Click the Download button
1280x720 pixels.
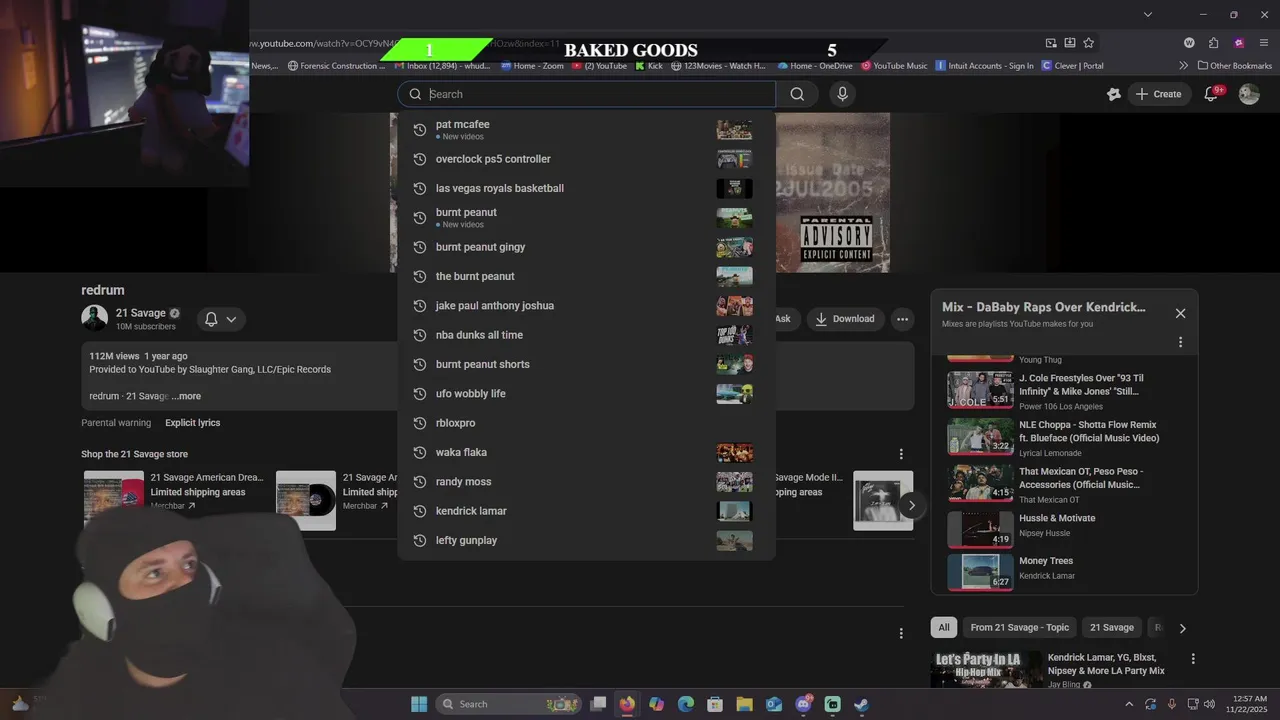(845, 319)
